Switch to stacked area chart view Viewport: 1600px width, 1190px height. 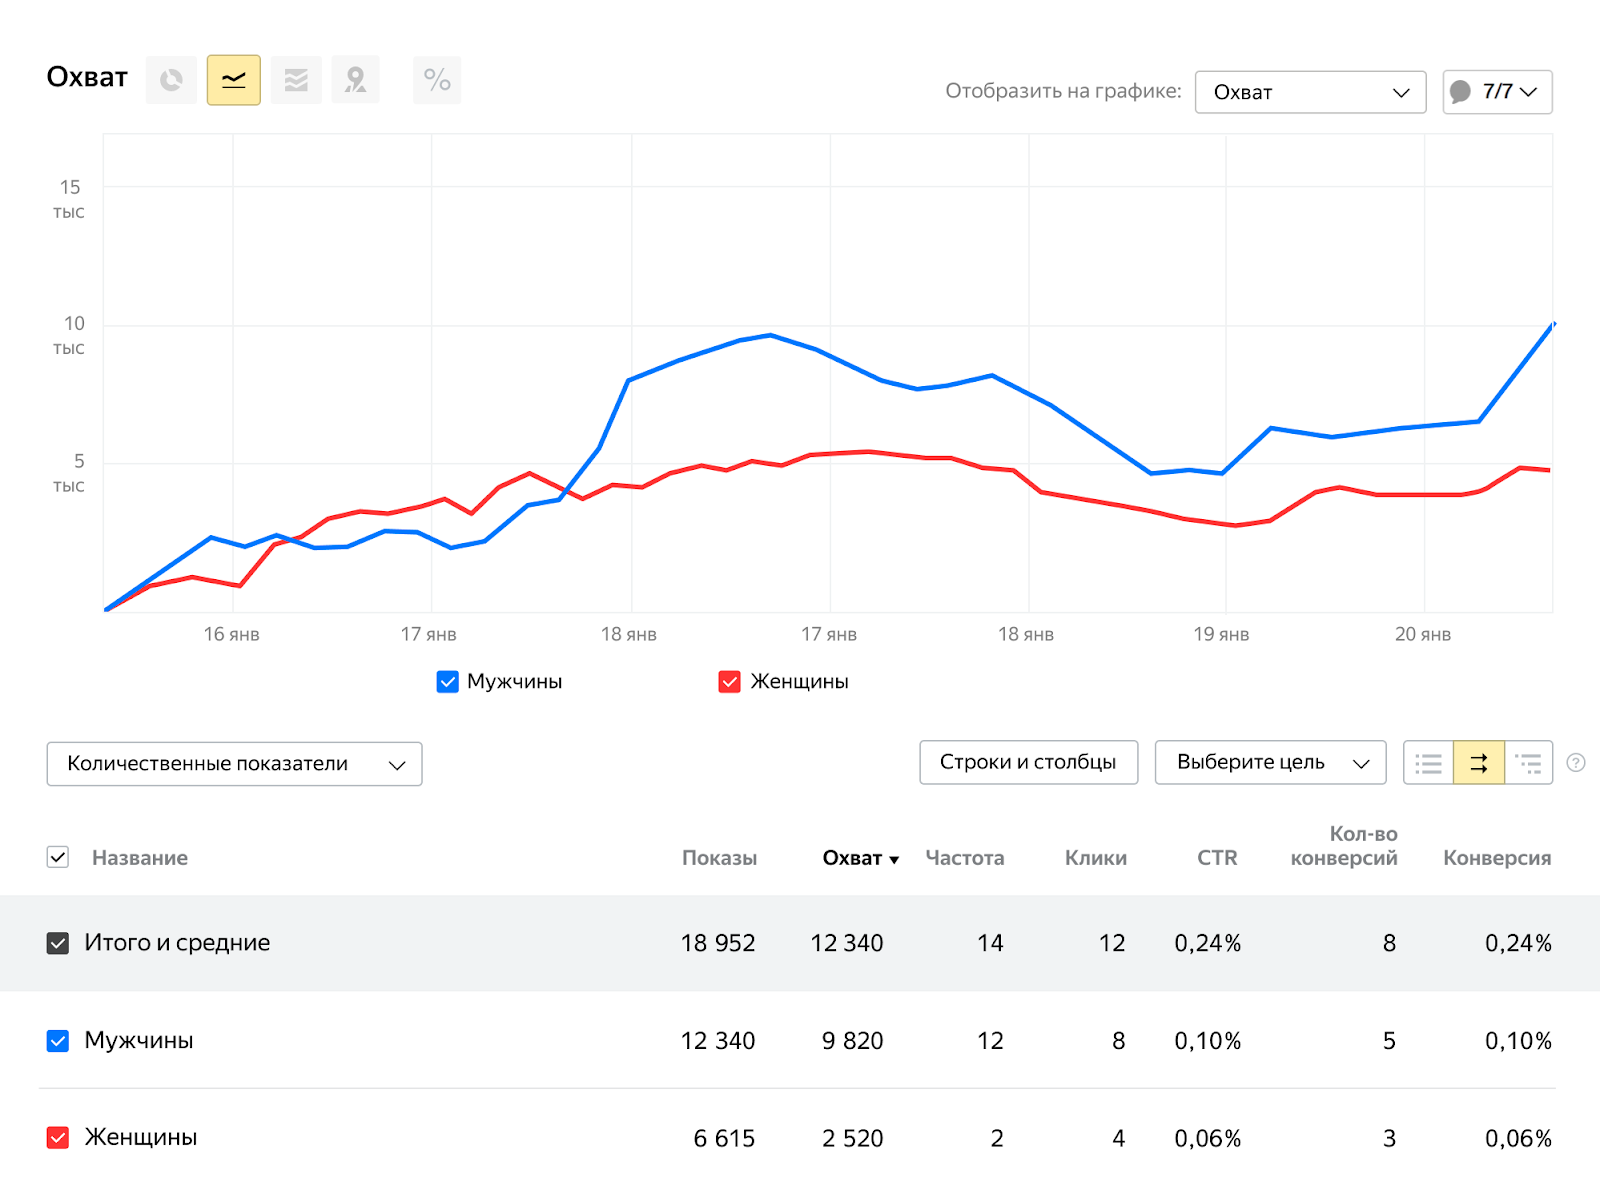click(296, 80)
